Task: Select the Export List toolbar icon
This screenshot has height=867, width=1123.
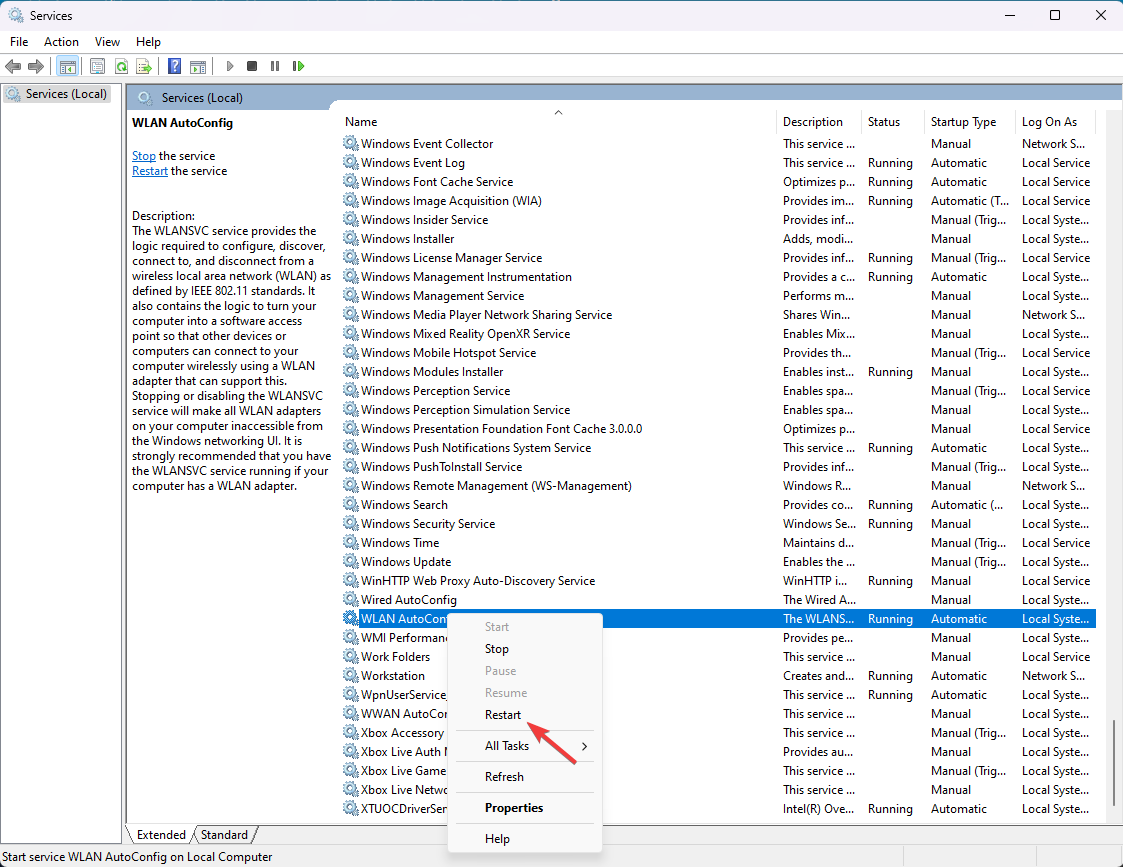Action: point(143,66)
